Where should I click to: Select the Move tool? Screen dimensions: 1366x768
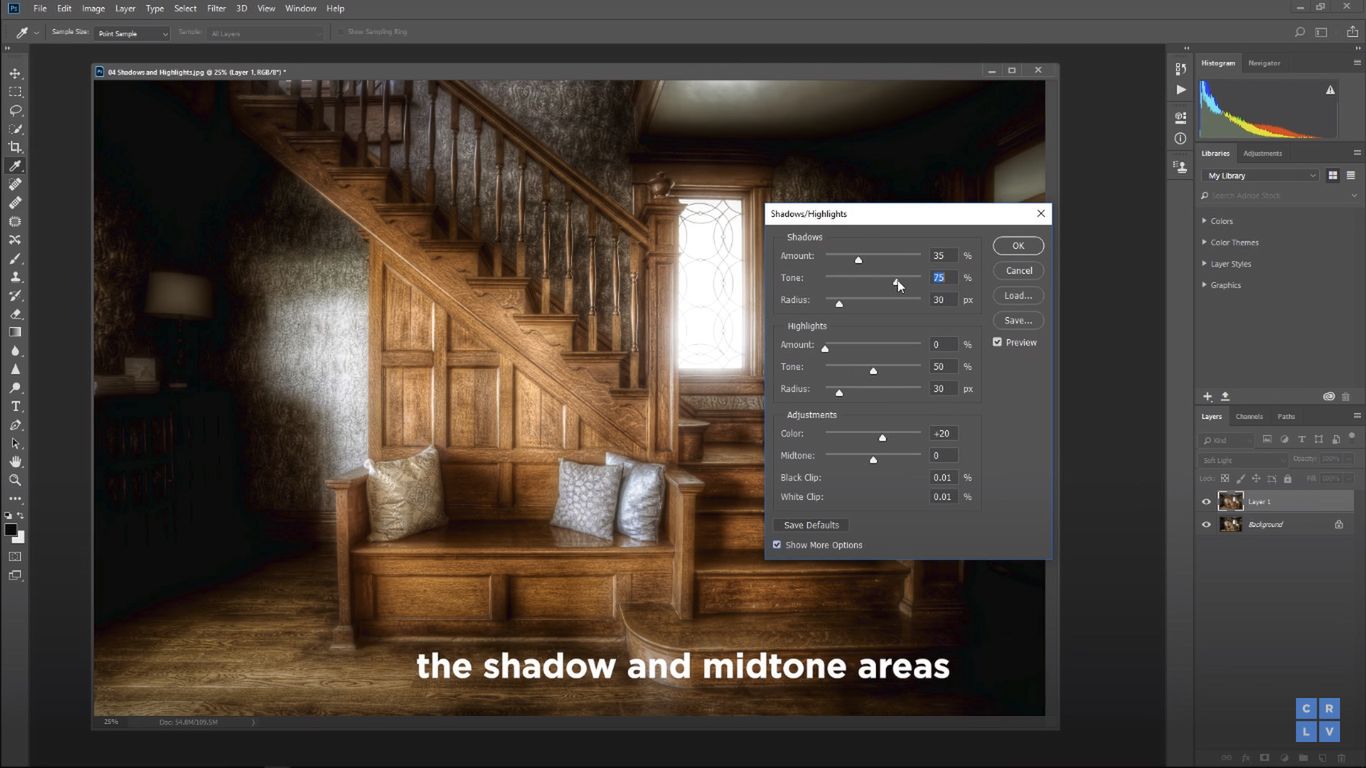[15, 74]
